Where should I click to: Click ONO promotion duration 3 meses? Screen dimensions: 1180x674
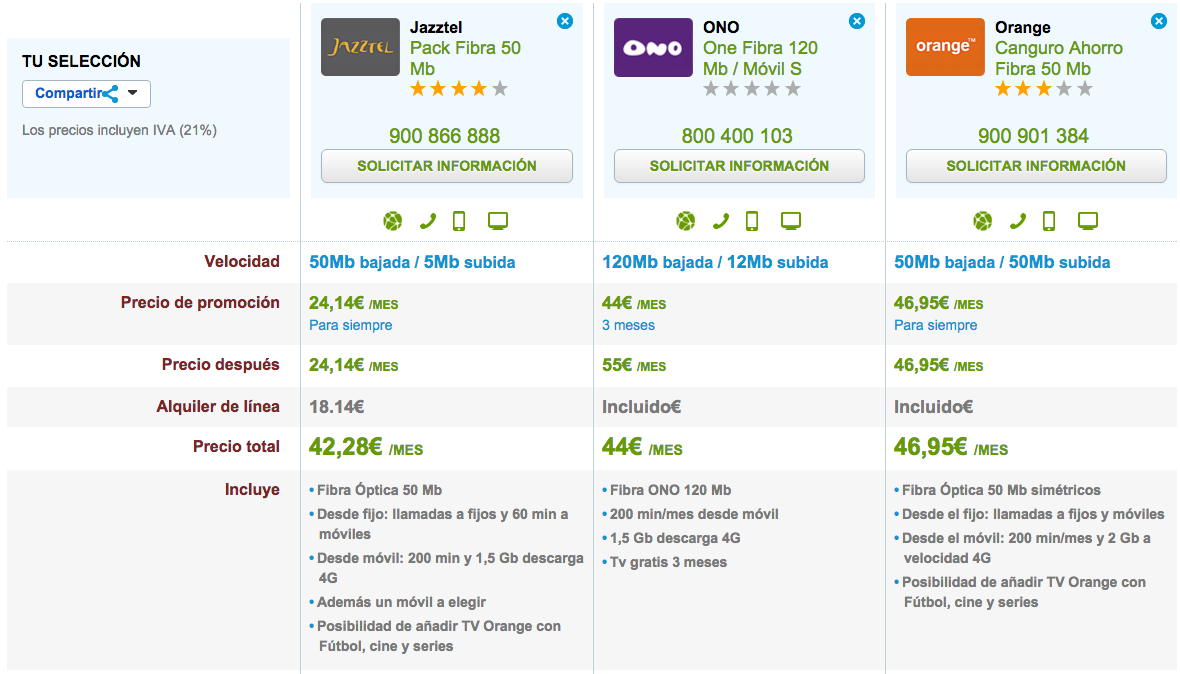point(628,326)
